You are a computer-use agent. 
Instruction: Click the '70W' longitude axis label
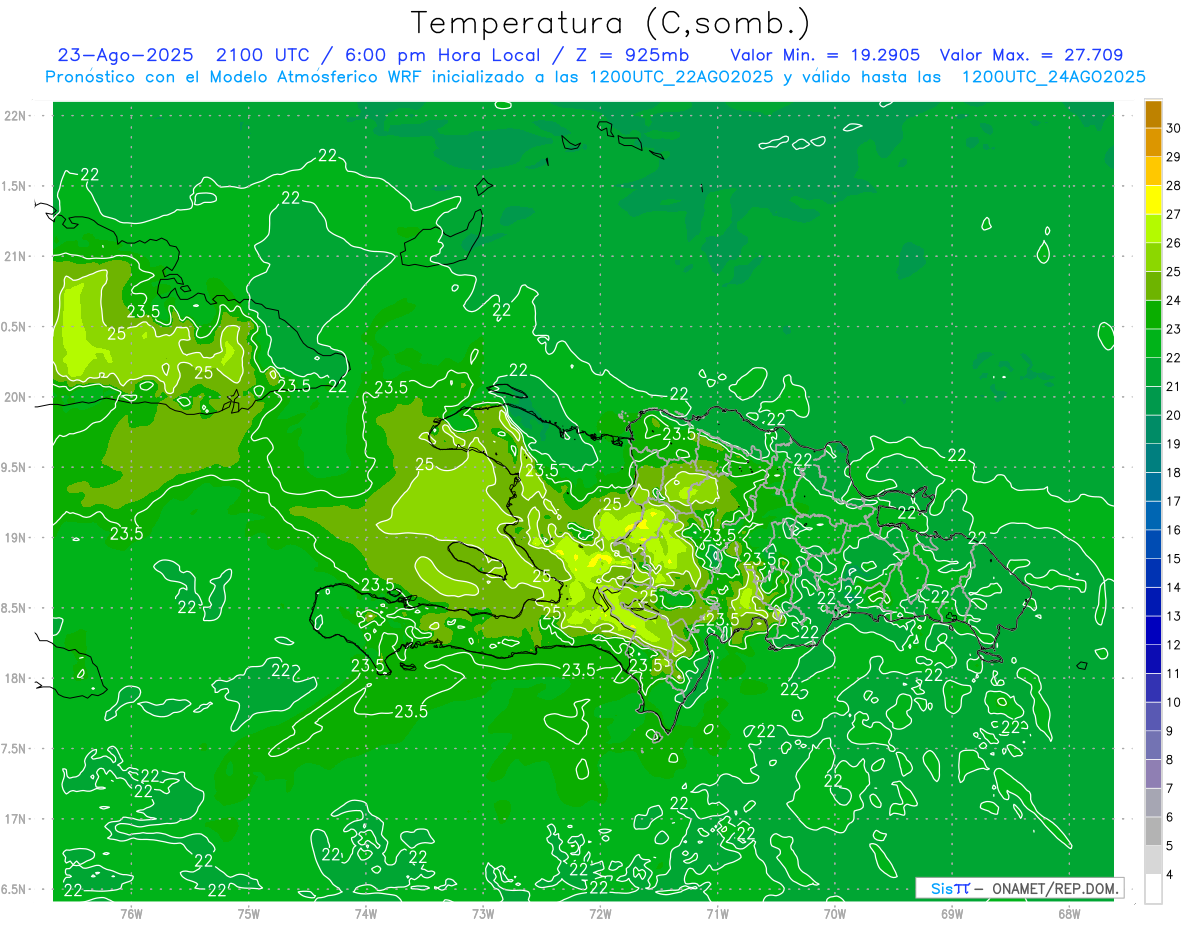pyautogui.click(x=835, y=913)
